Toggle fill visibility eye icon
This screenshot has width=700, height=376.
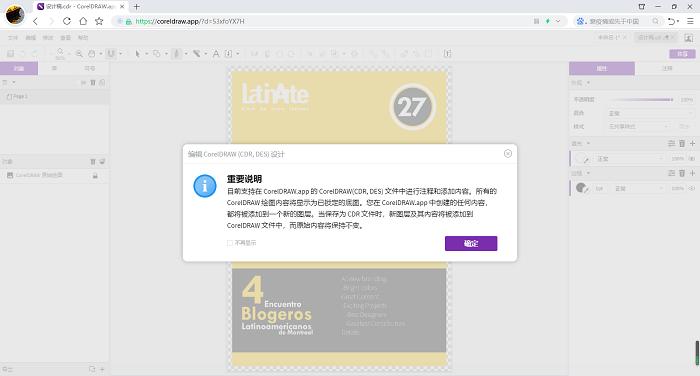coord(692,159)
